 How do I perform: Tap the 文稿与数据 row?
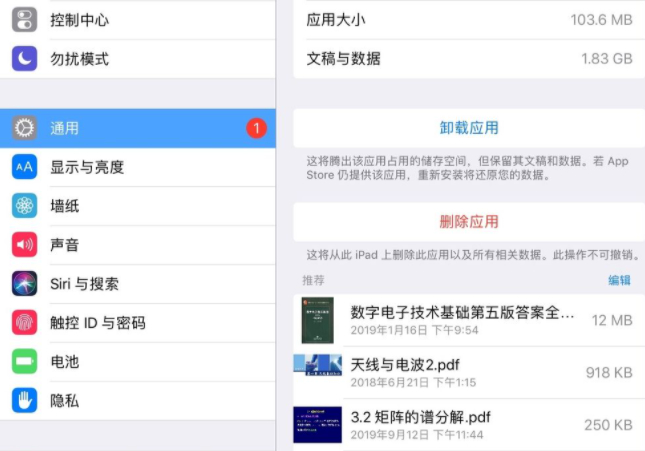[x=469, y=58]
